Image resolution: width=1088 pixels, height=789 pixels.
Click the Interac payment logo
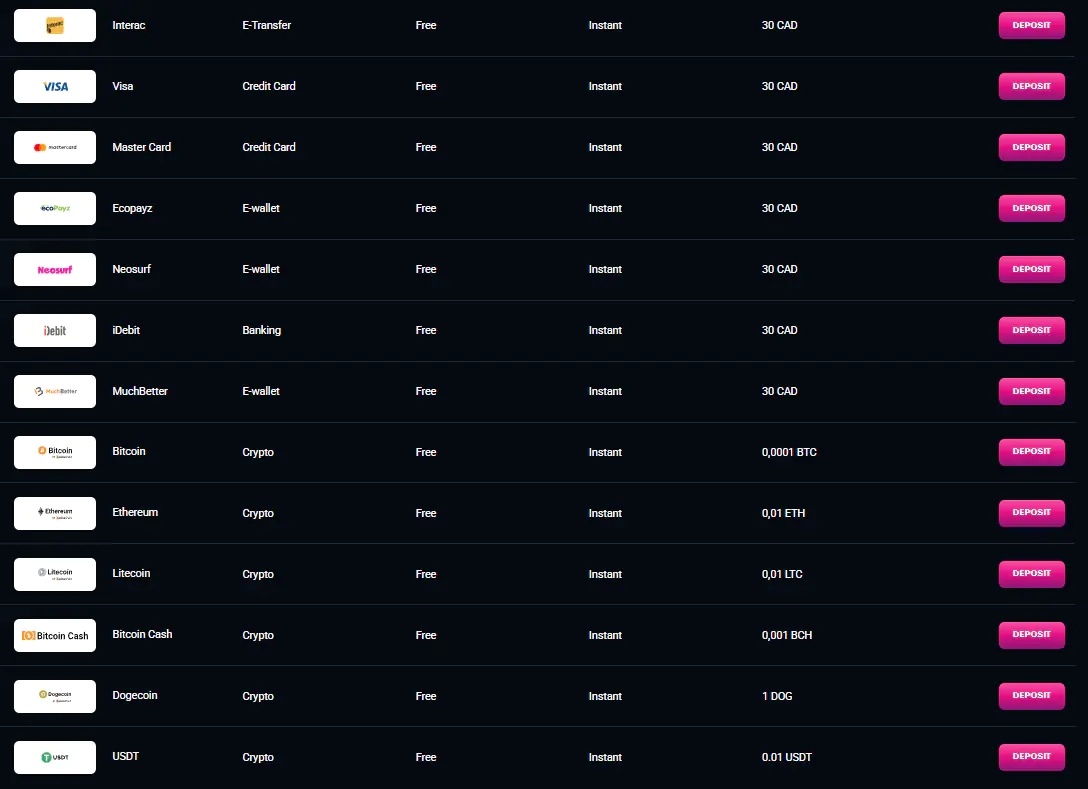point(55,26)
